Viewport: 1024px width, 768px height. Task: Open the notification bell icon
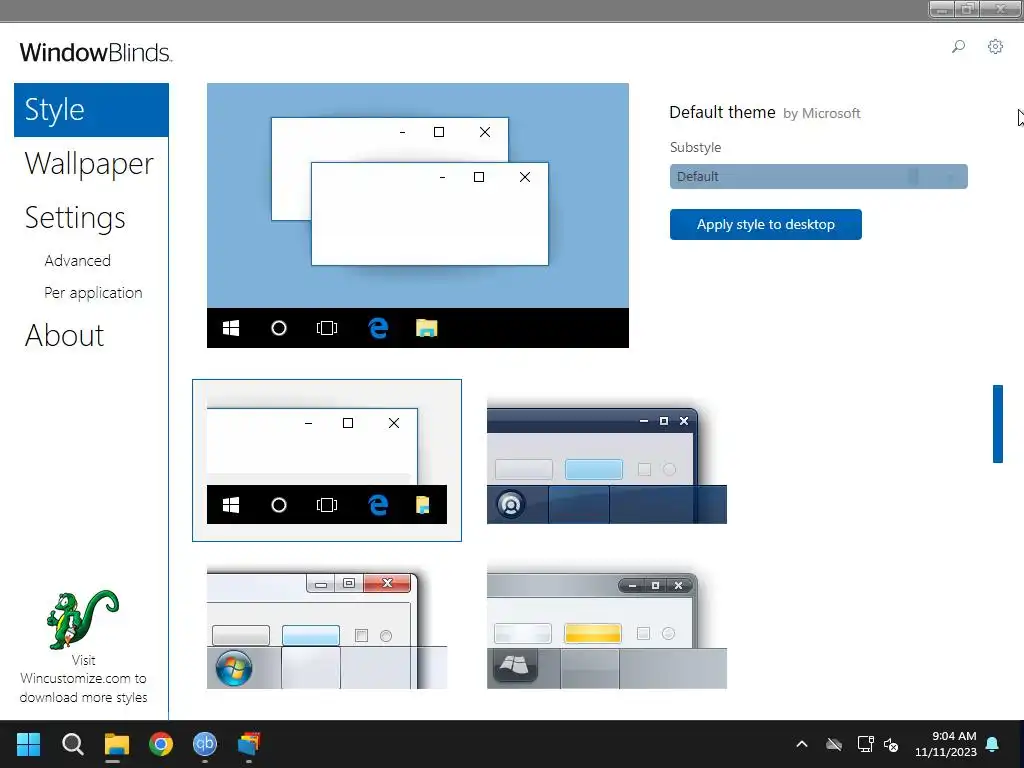992,744
